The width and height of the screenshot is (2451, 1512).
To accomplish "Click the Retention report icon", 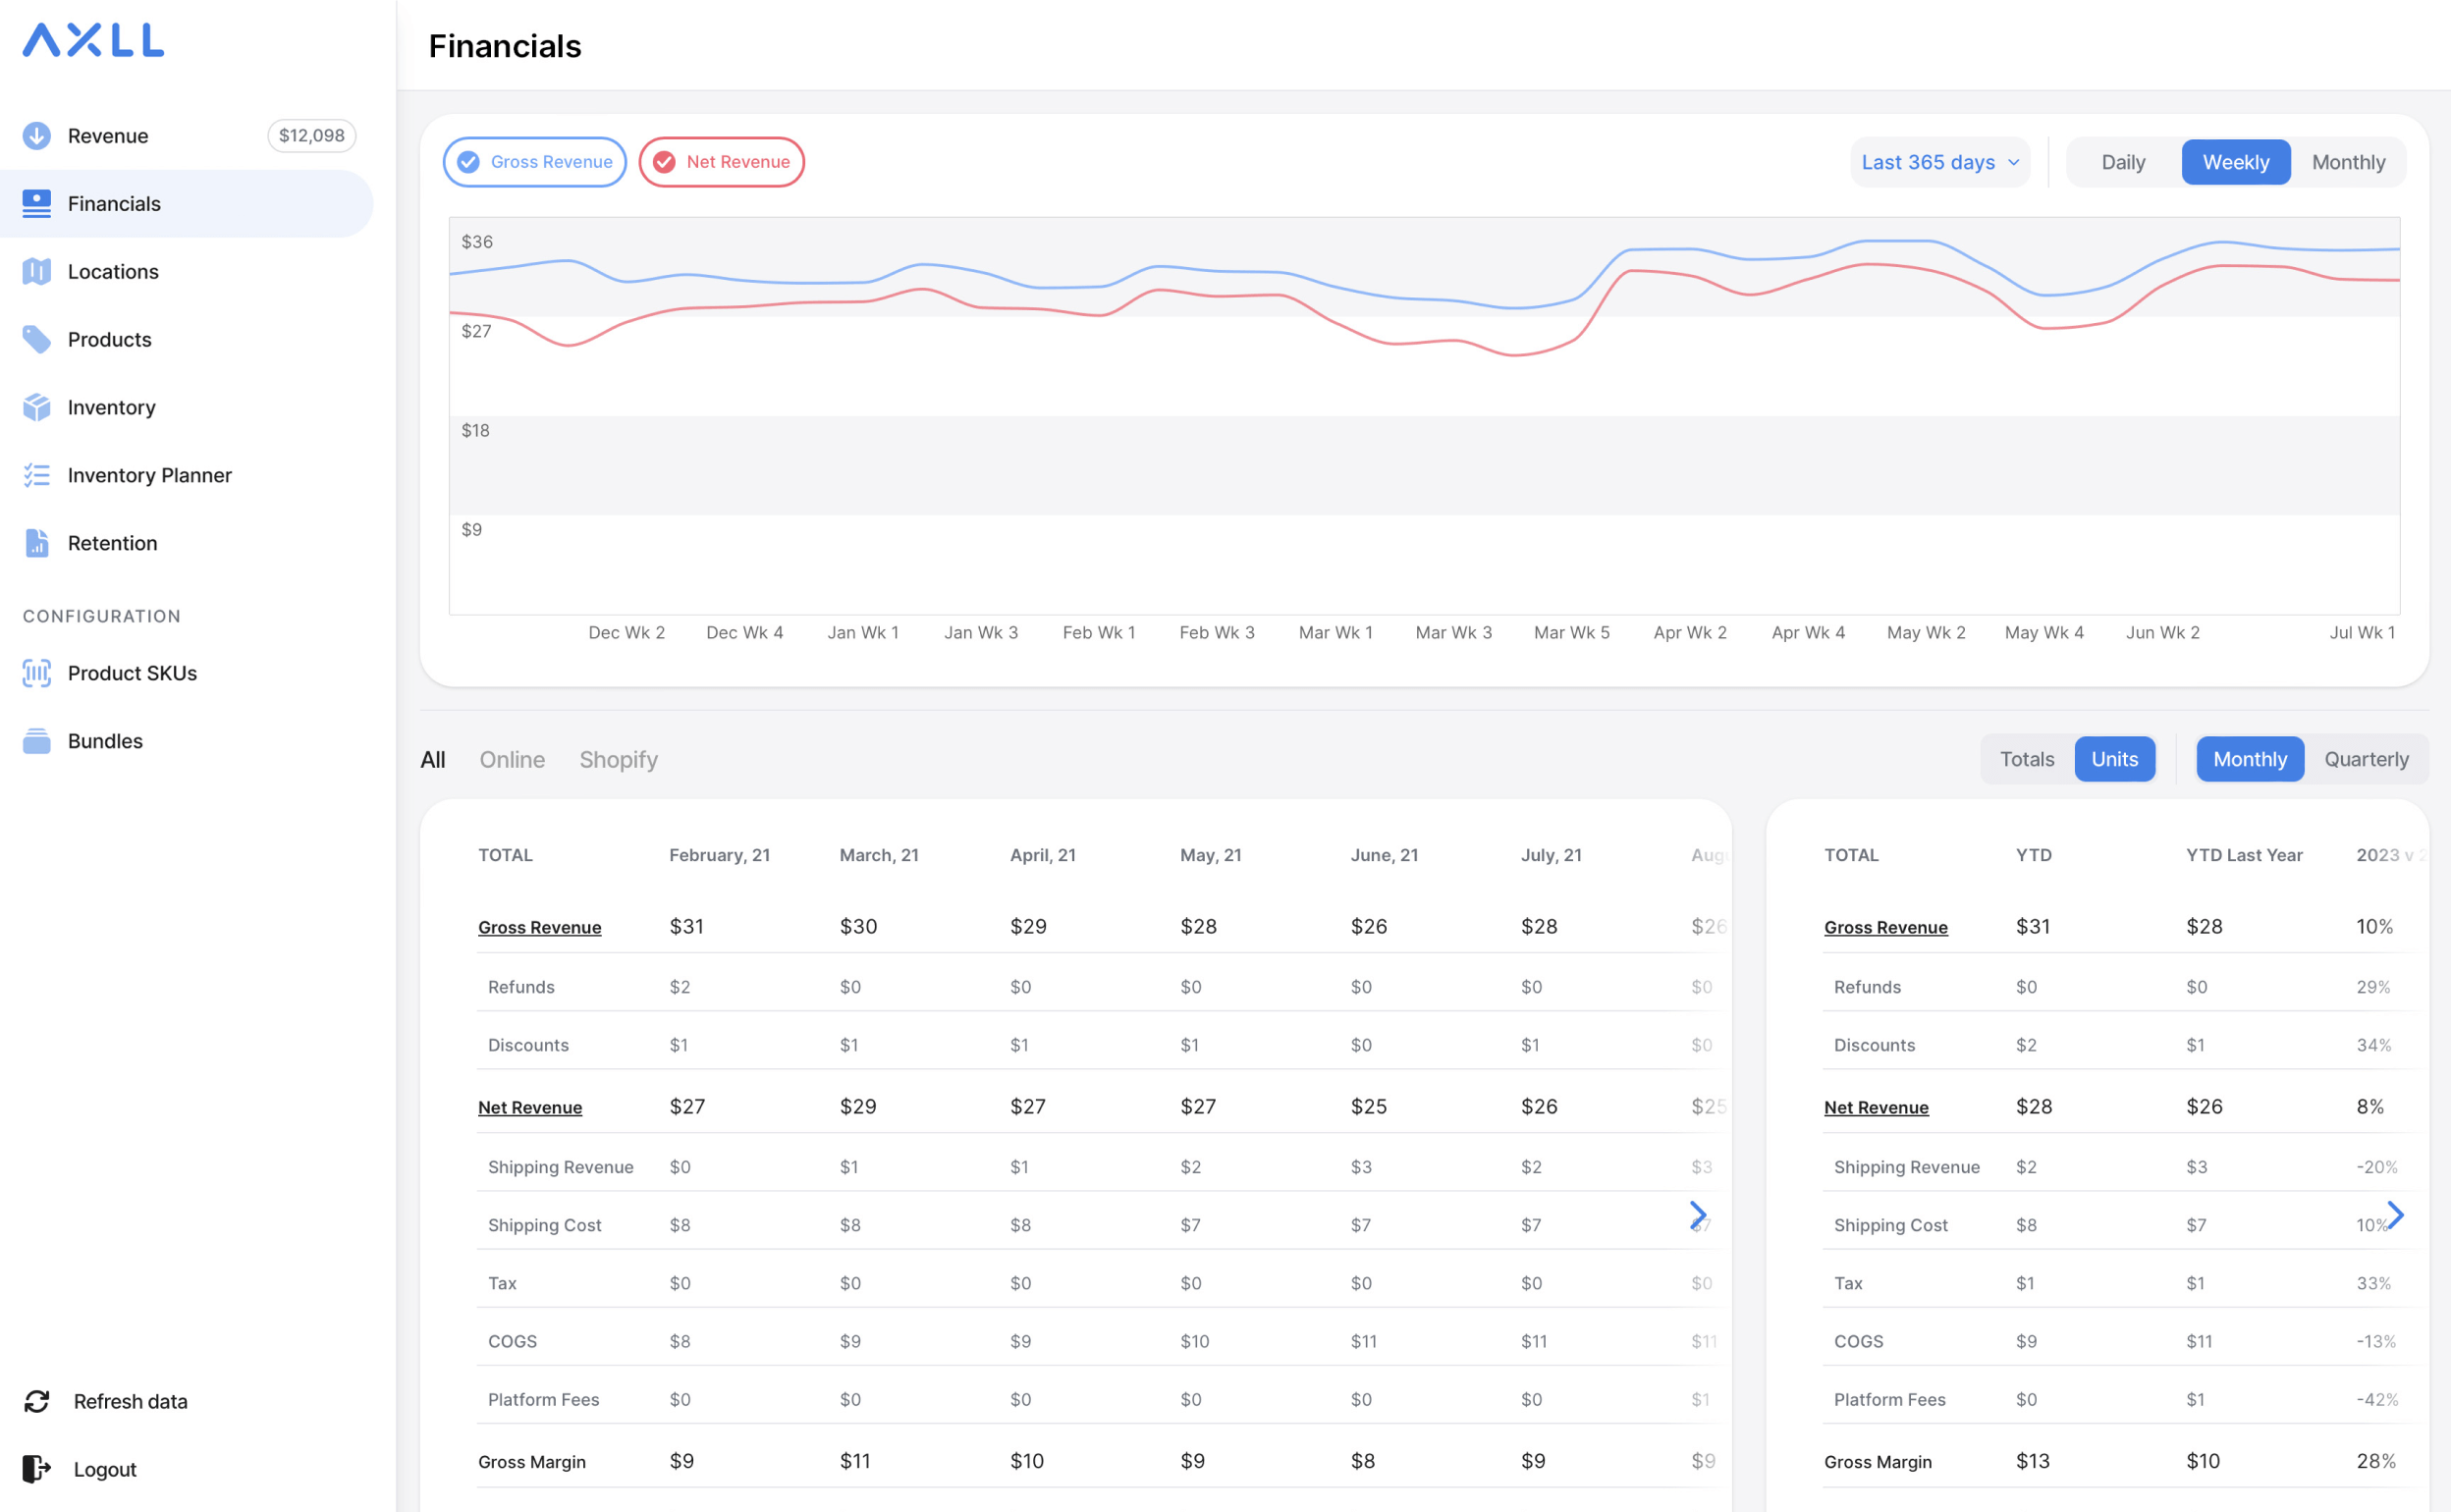I will point(37,543).
